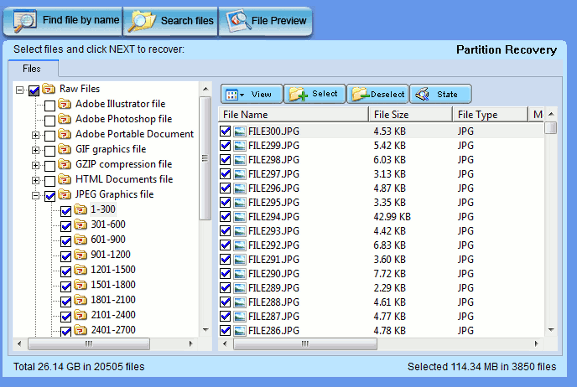Viewport: 577px width, 387px height.
Task: Click the View grid icon
Action: [x=232, y=95]
